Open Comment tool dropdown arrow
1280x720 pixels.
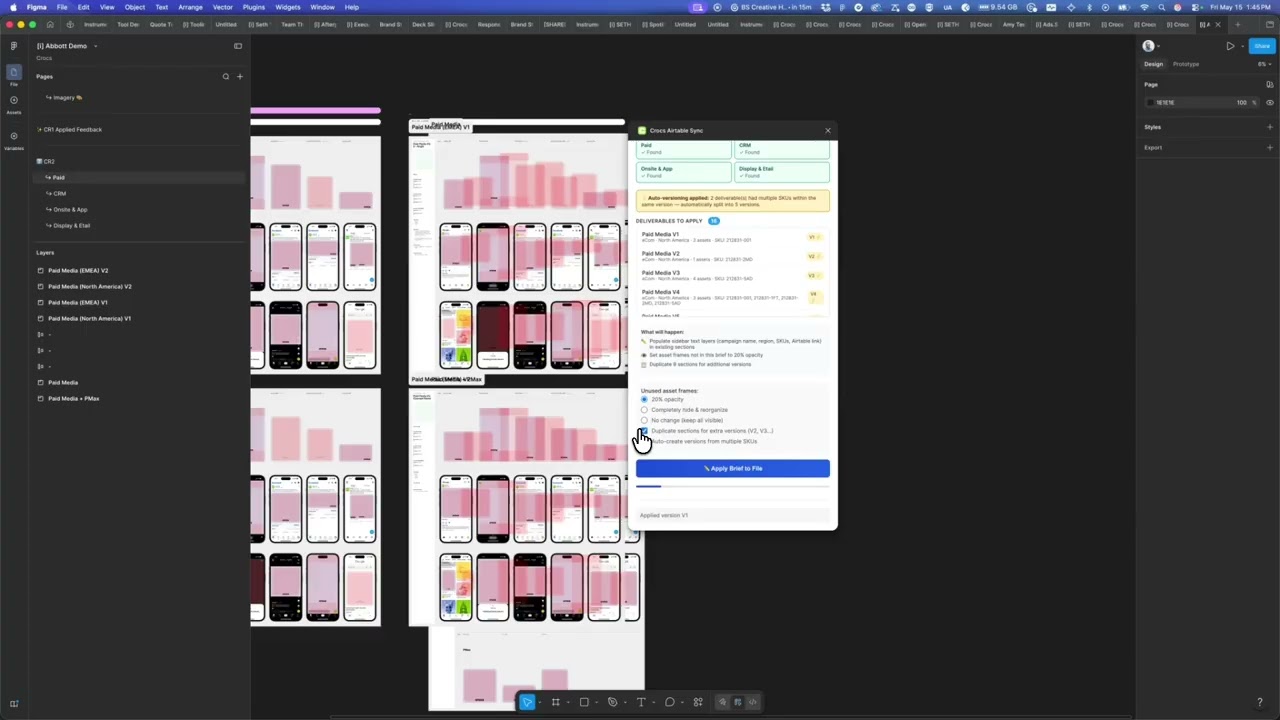[x=681, y=702]
